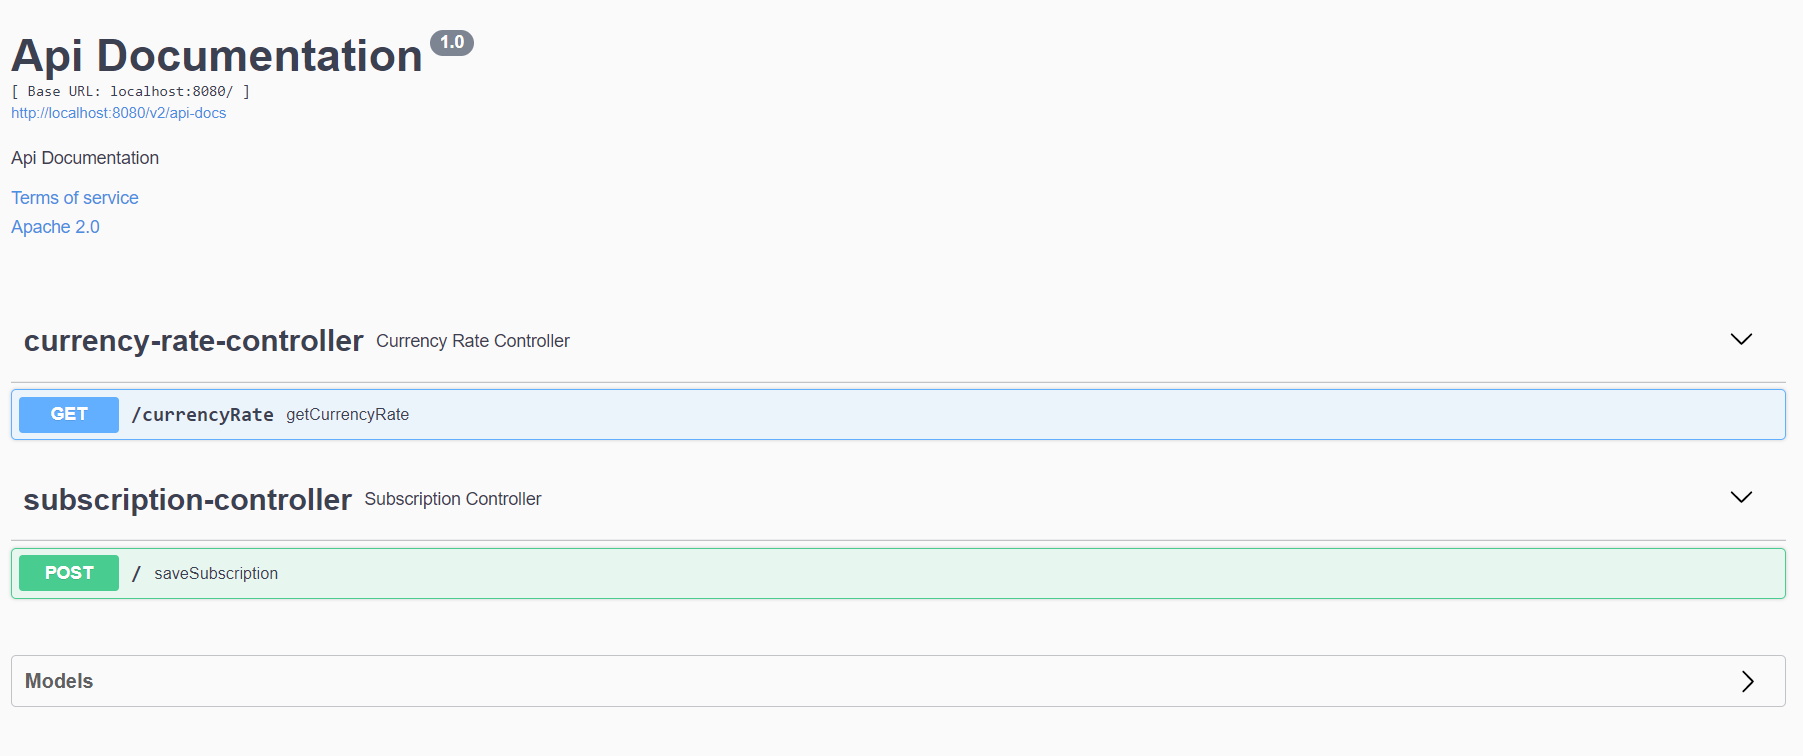Collapse the subscription-controller section chevron
The image size is (1803, 756).
(x=1741, y=498)
